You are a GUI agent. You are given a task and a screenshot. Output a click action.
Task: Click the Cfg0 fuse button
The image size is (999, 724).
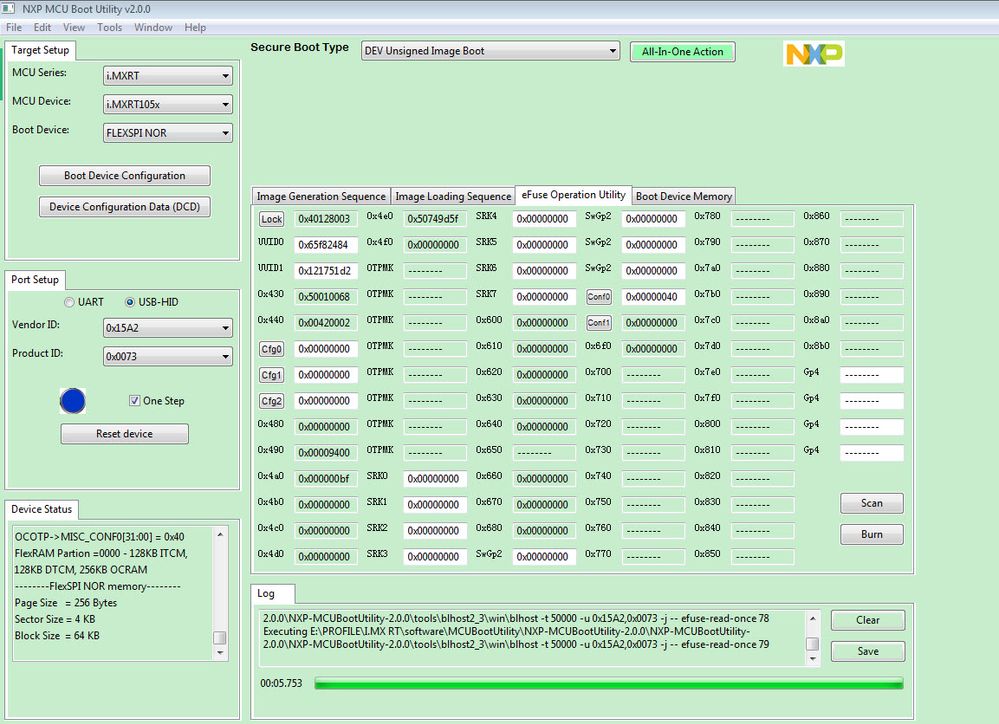point(271,349)
